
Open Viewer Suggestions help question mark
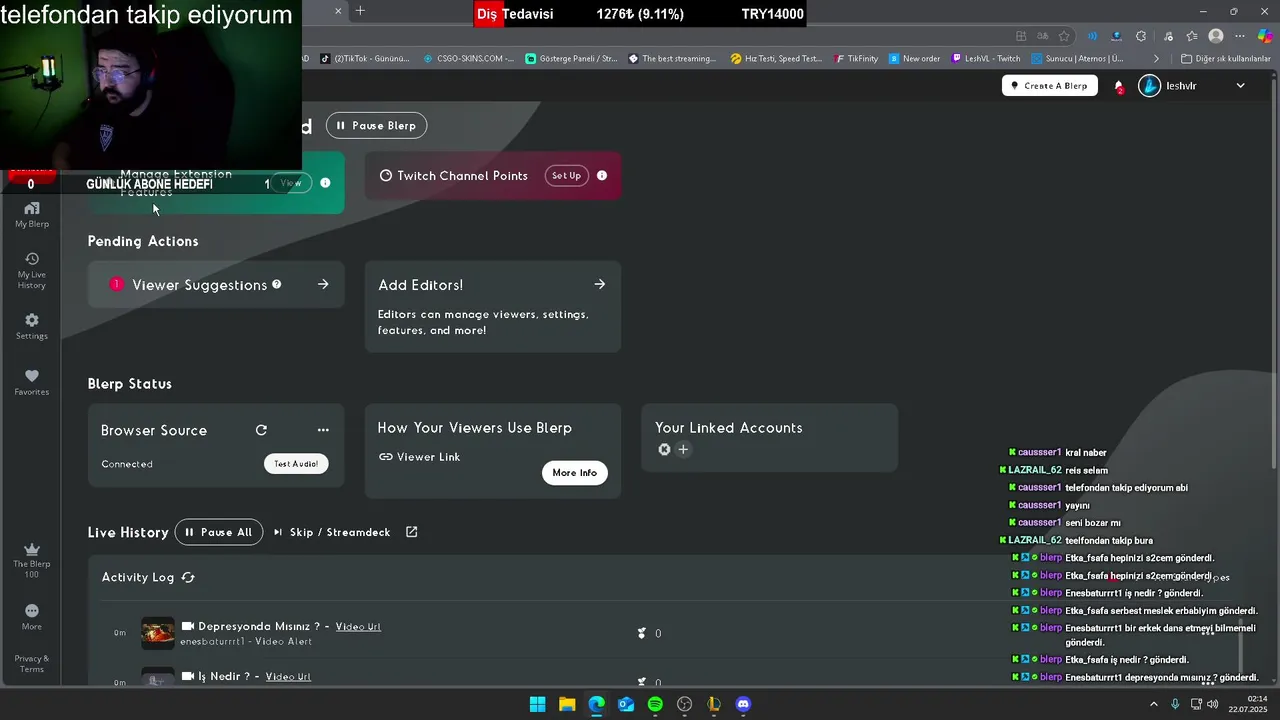pyautogui.click(x=277, y=284)
